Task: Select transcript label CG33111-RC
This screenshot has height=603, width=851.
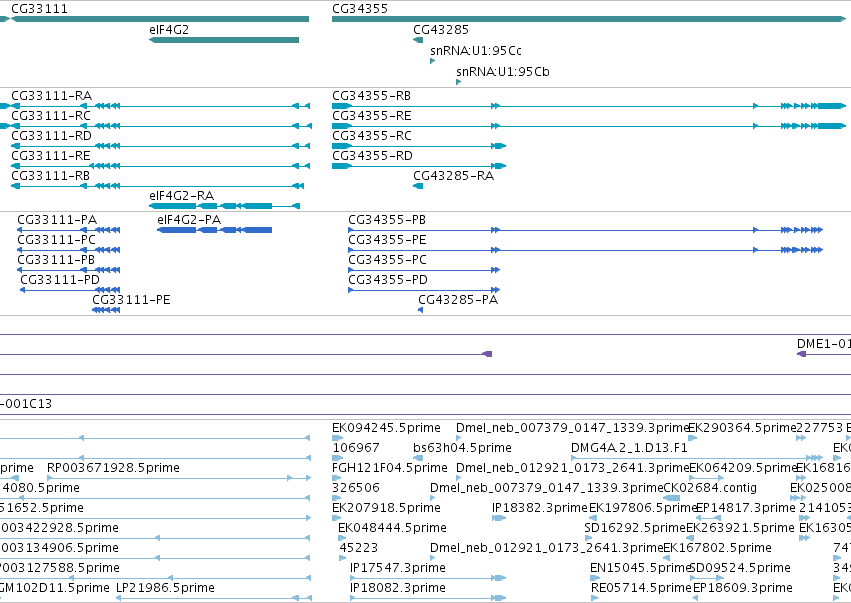Action: coord(51,116)
